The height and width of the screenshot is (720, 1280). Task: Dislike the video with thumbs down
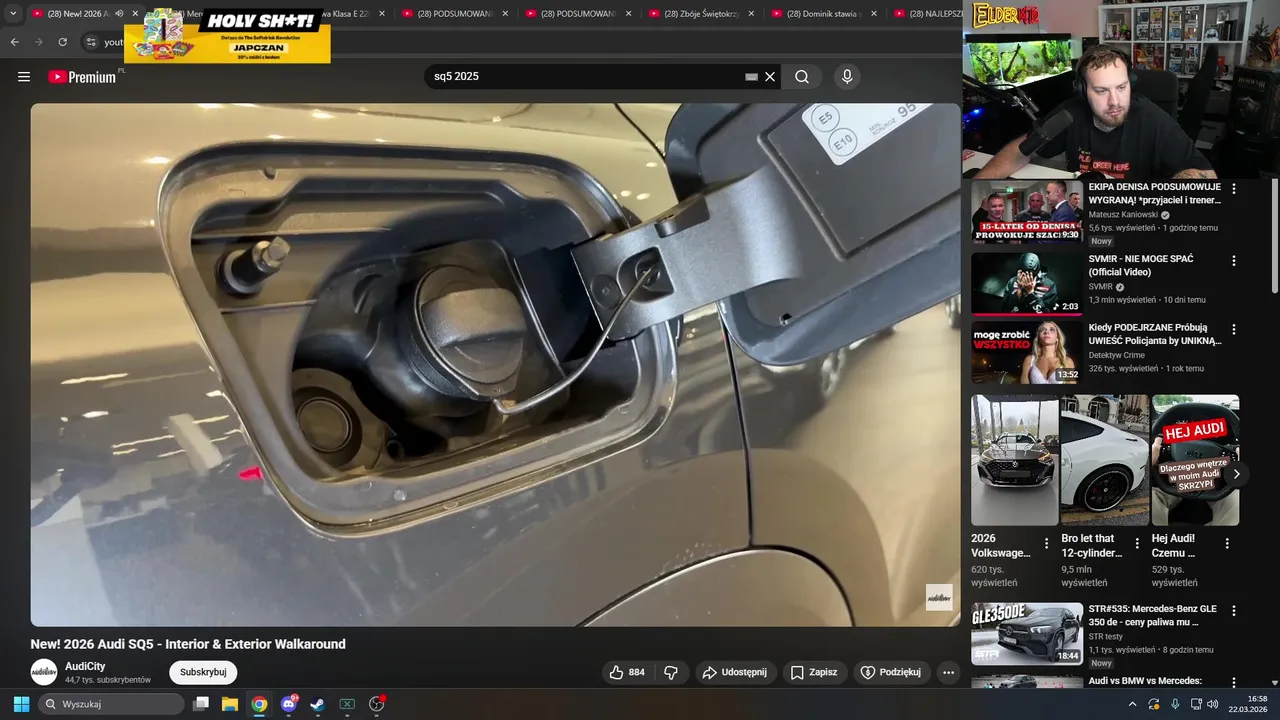[x=671, y=672]
